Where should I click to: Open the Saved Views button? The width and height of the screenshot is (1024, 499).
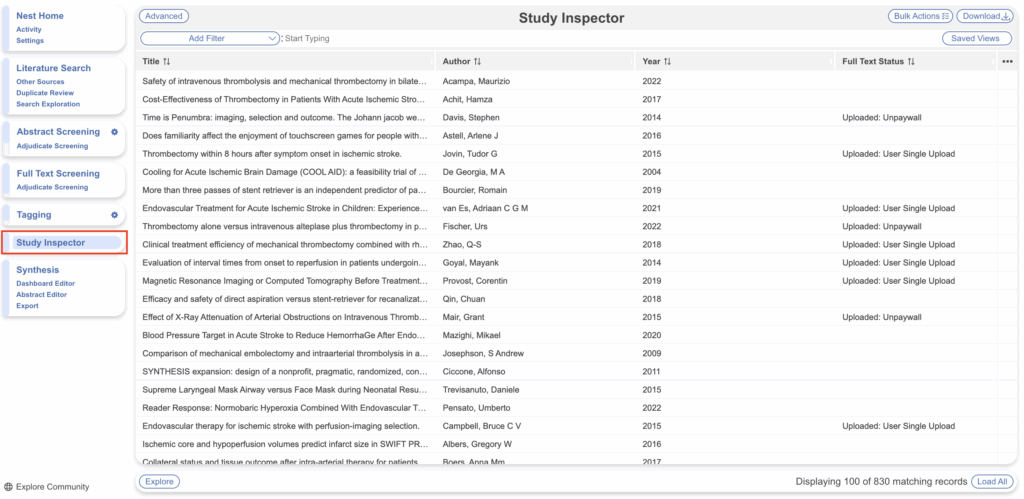pyautogui.click(x=976, y=38)
